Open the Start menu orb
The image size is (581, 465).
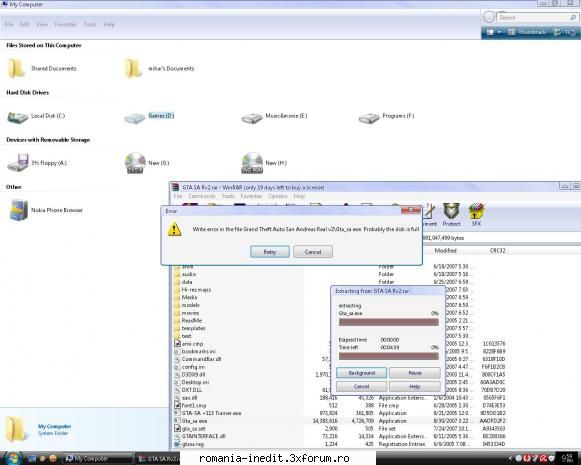pyautogui.click(x=13, y=458)
